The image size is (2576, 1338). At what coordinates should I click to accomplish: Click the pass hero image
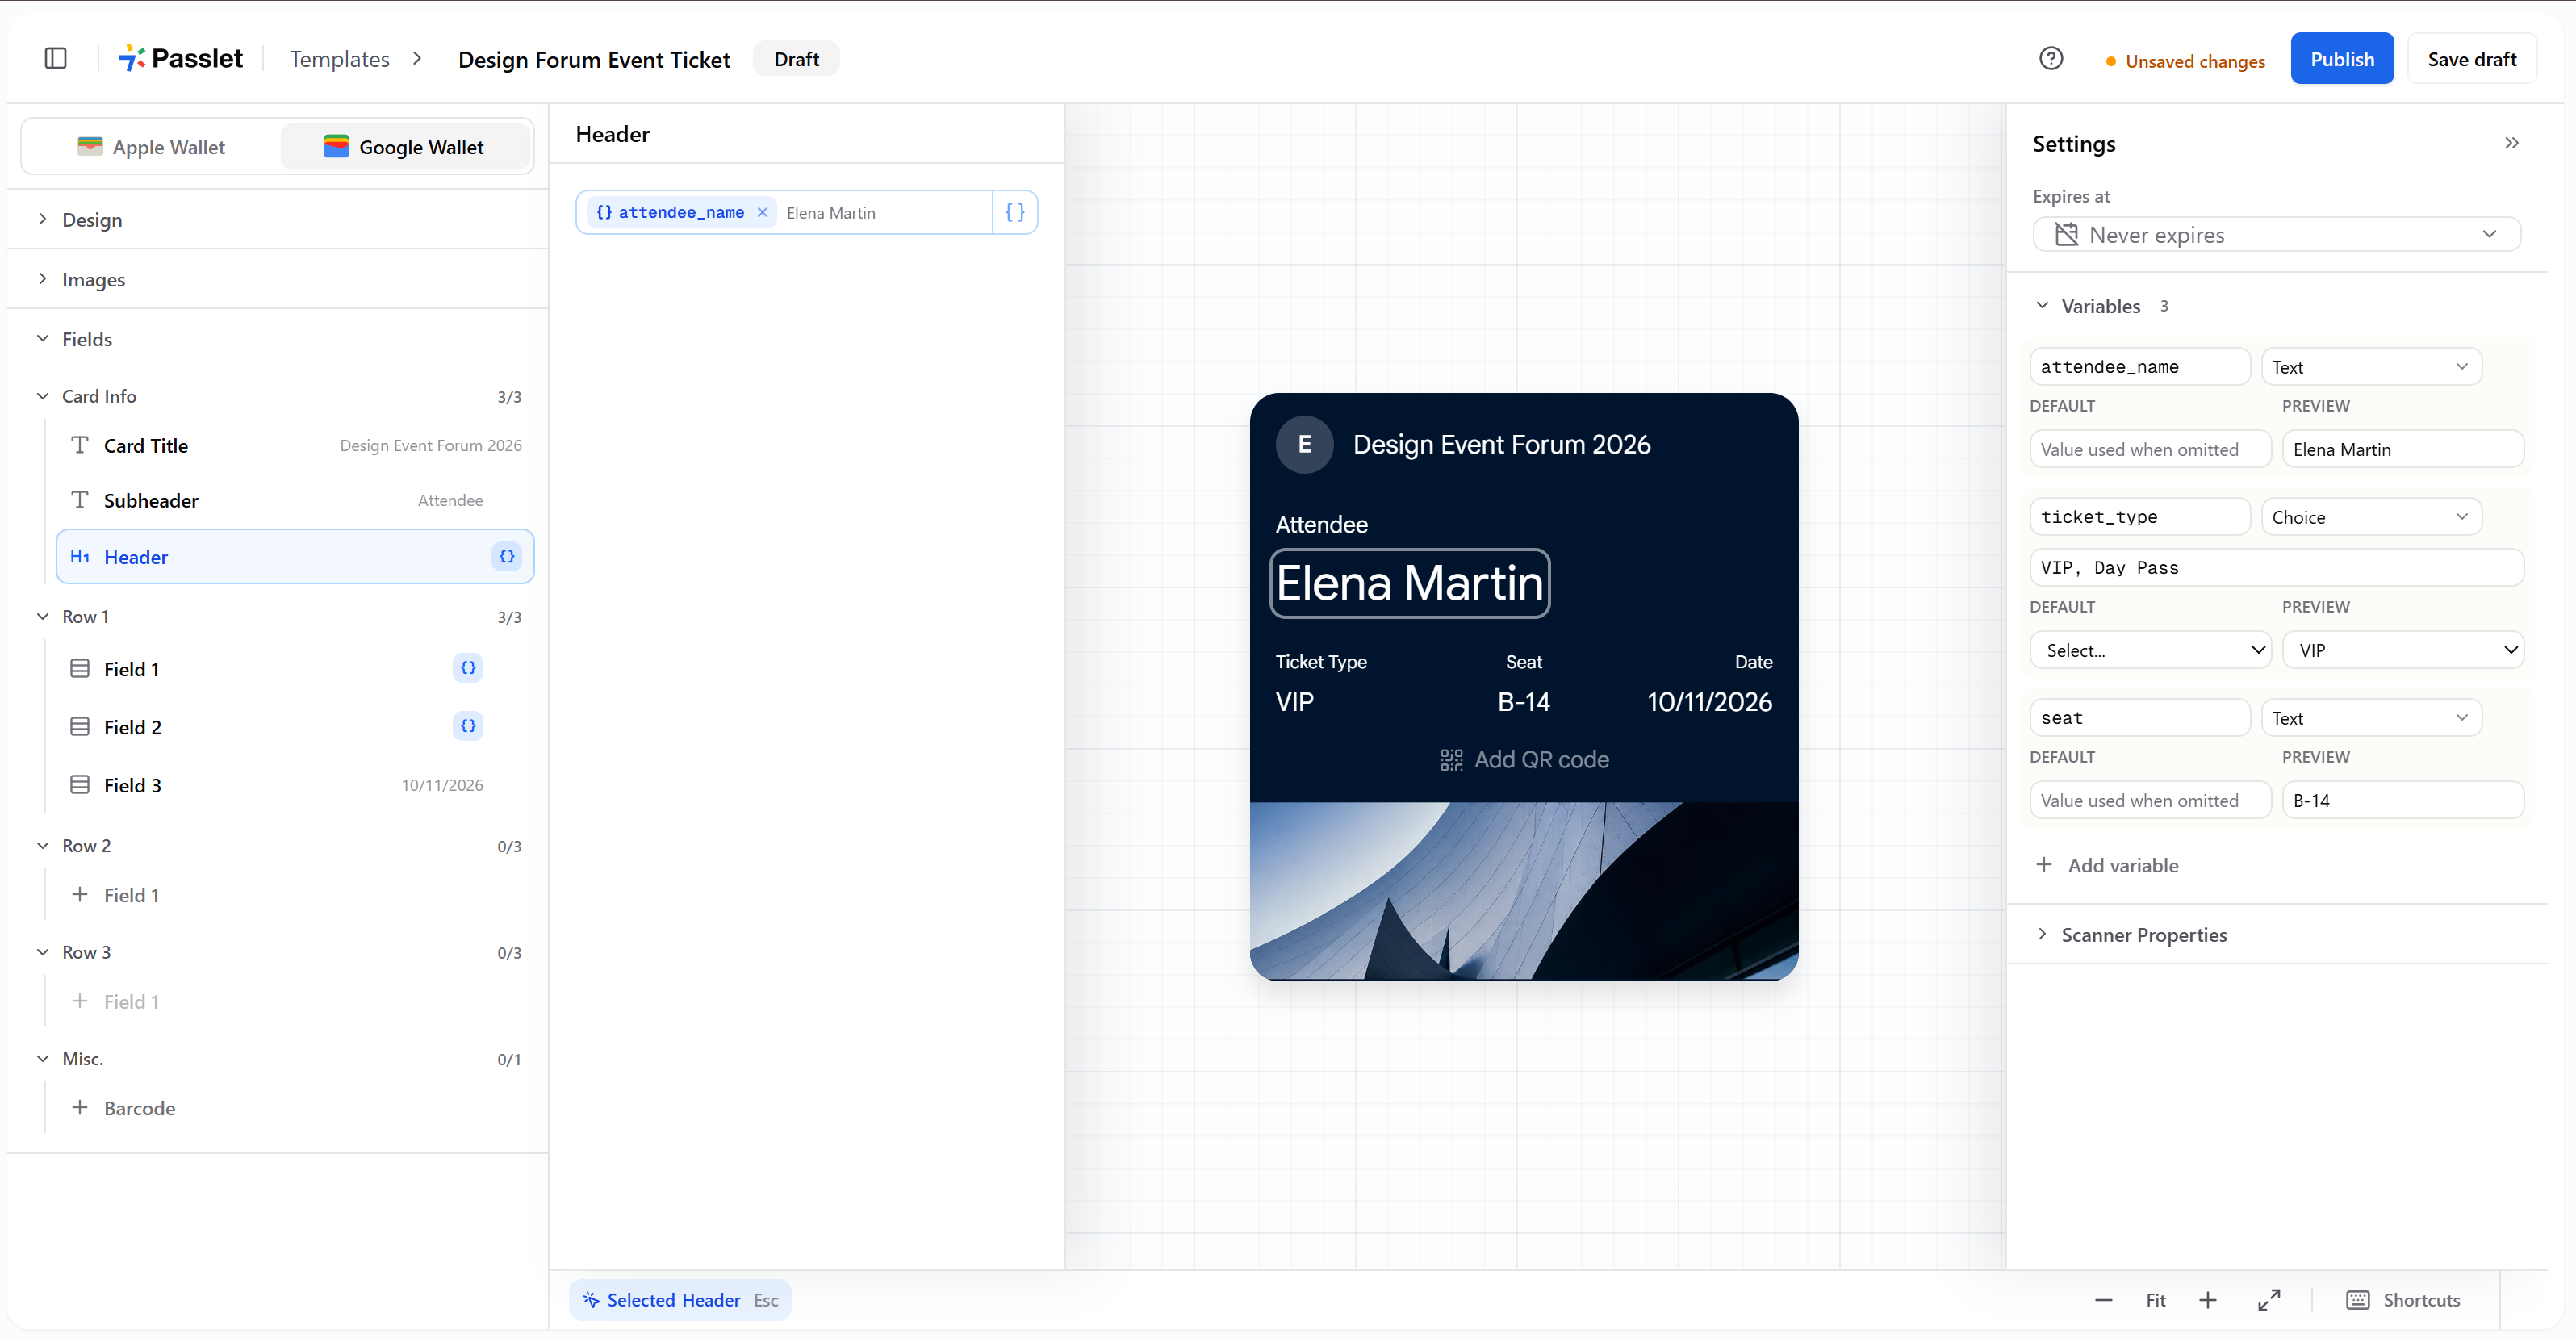(x=1524, y=890)
